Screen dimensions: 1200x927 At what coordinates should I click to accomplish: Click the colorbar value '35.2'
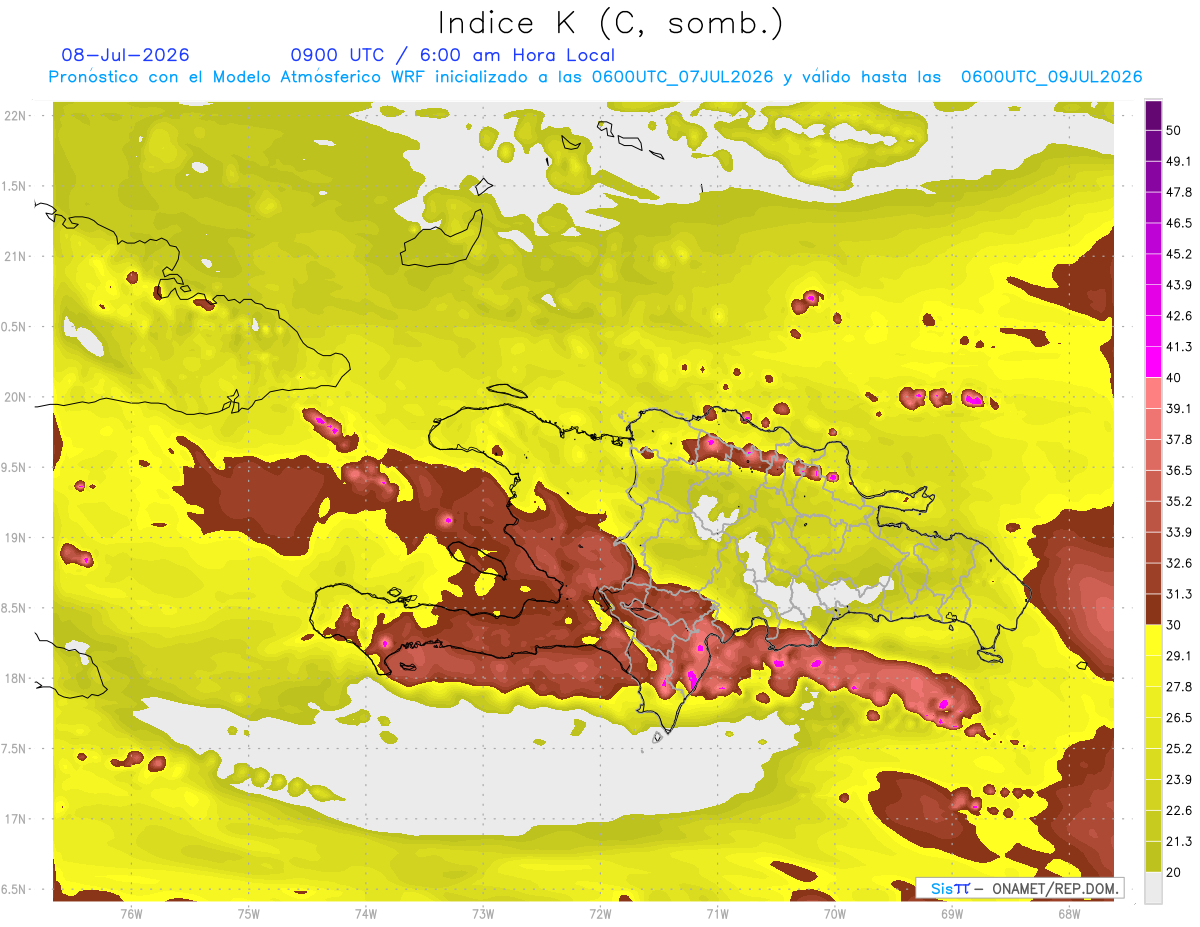[1178, 501]
